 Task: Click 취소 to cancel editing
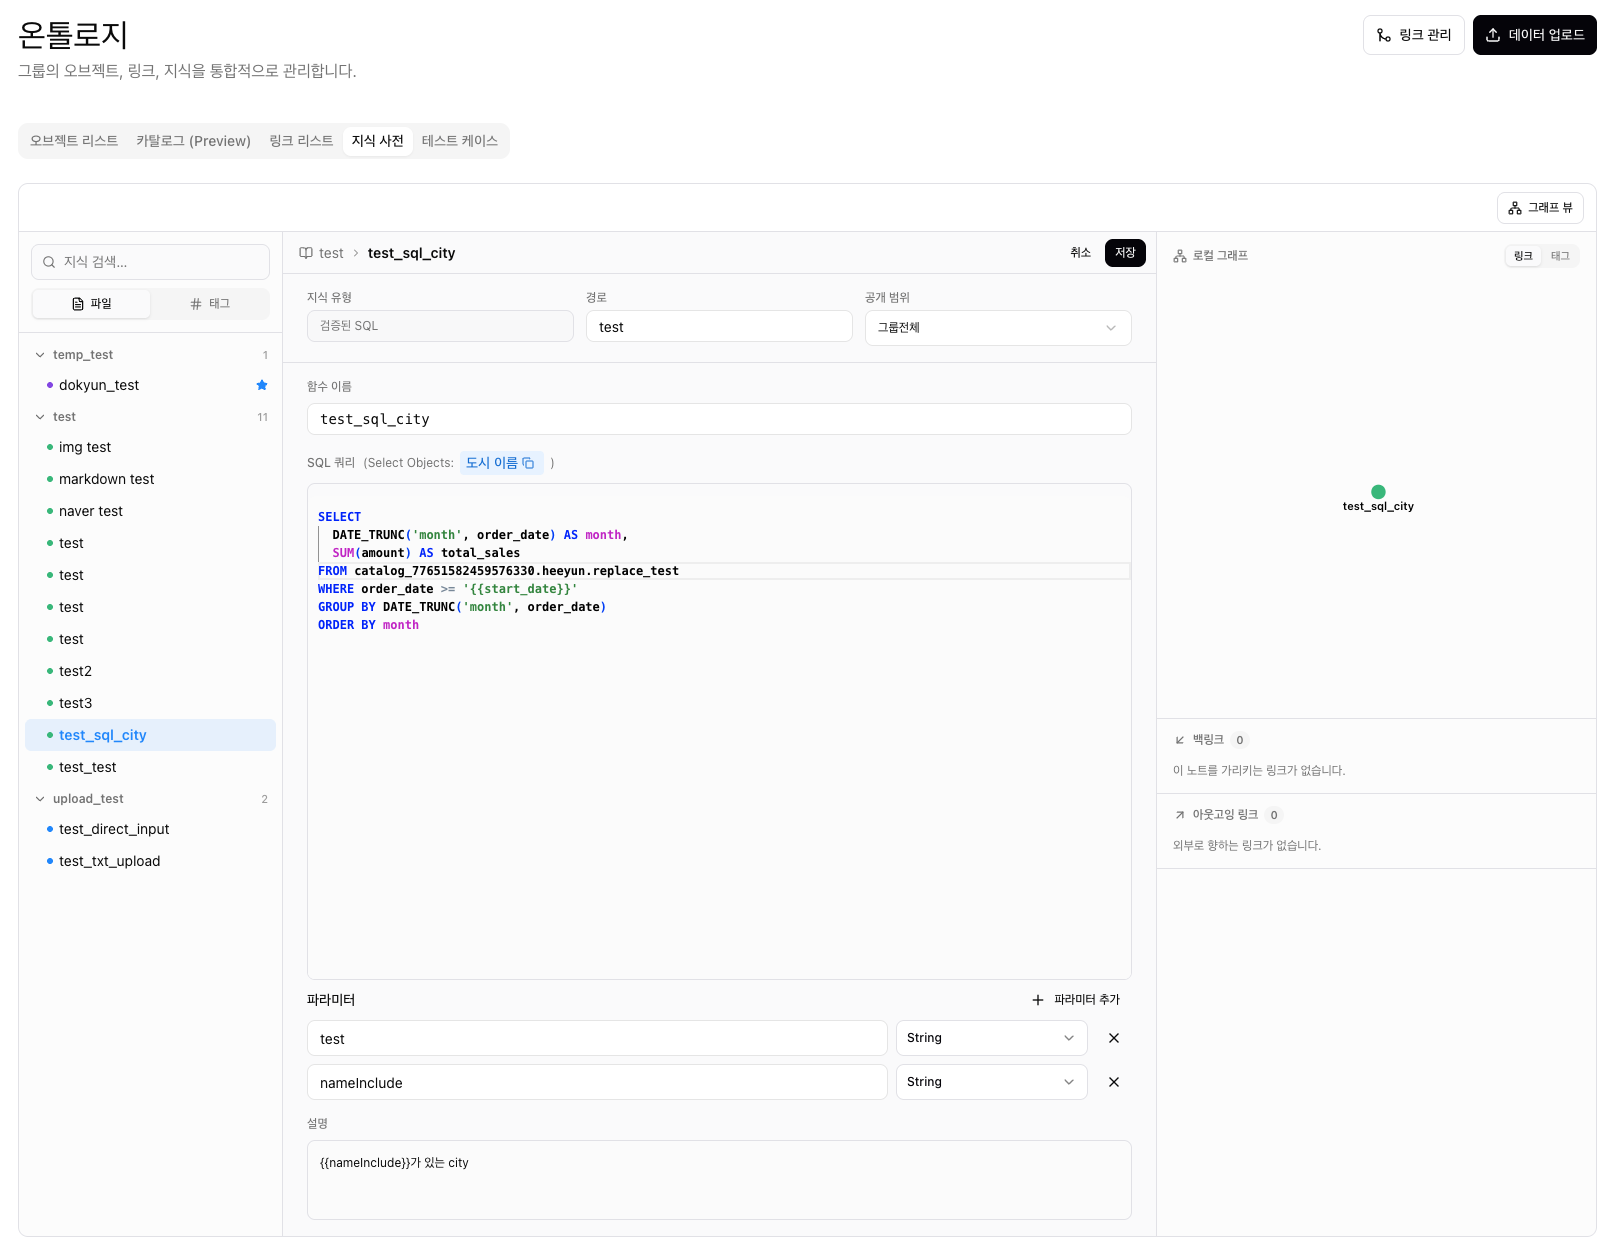click(1081, 253)
